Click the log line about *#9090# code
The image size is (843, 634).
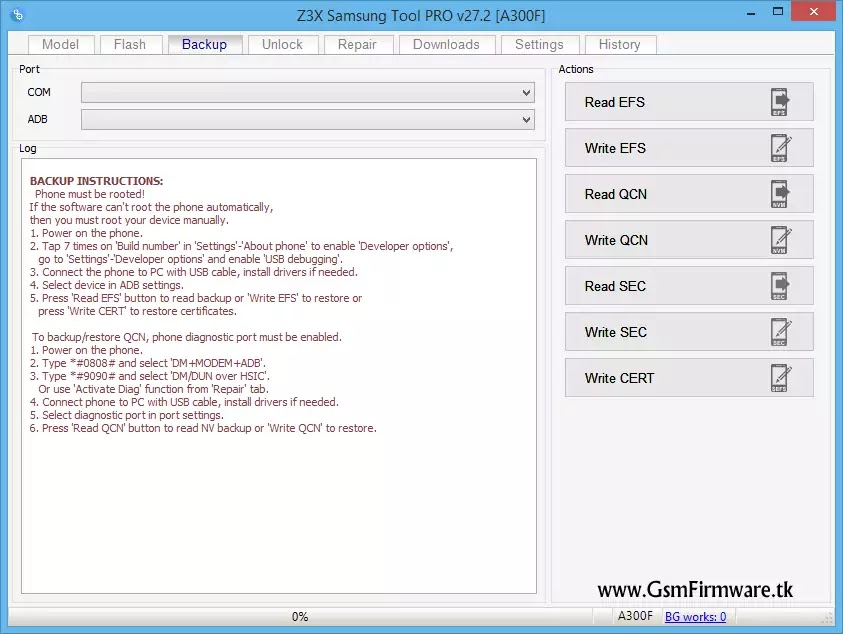(150, 376)
